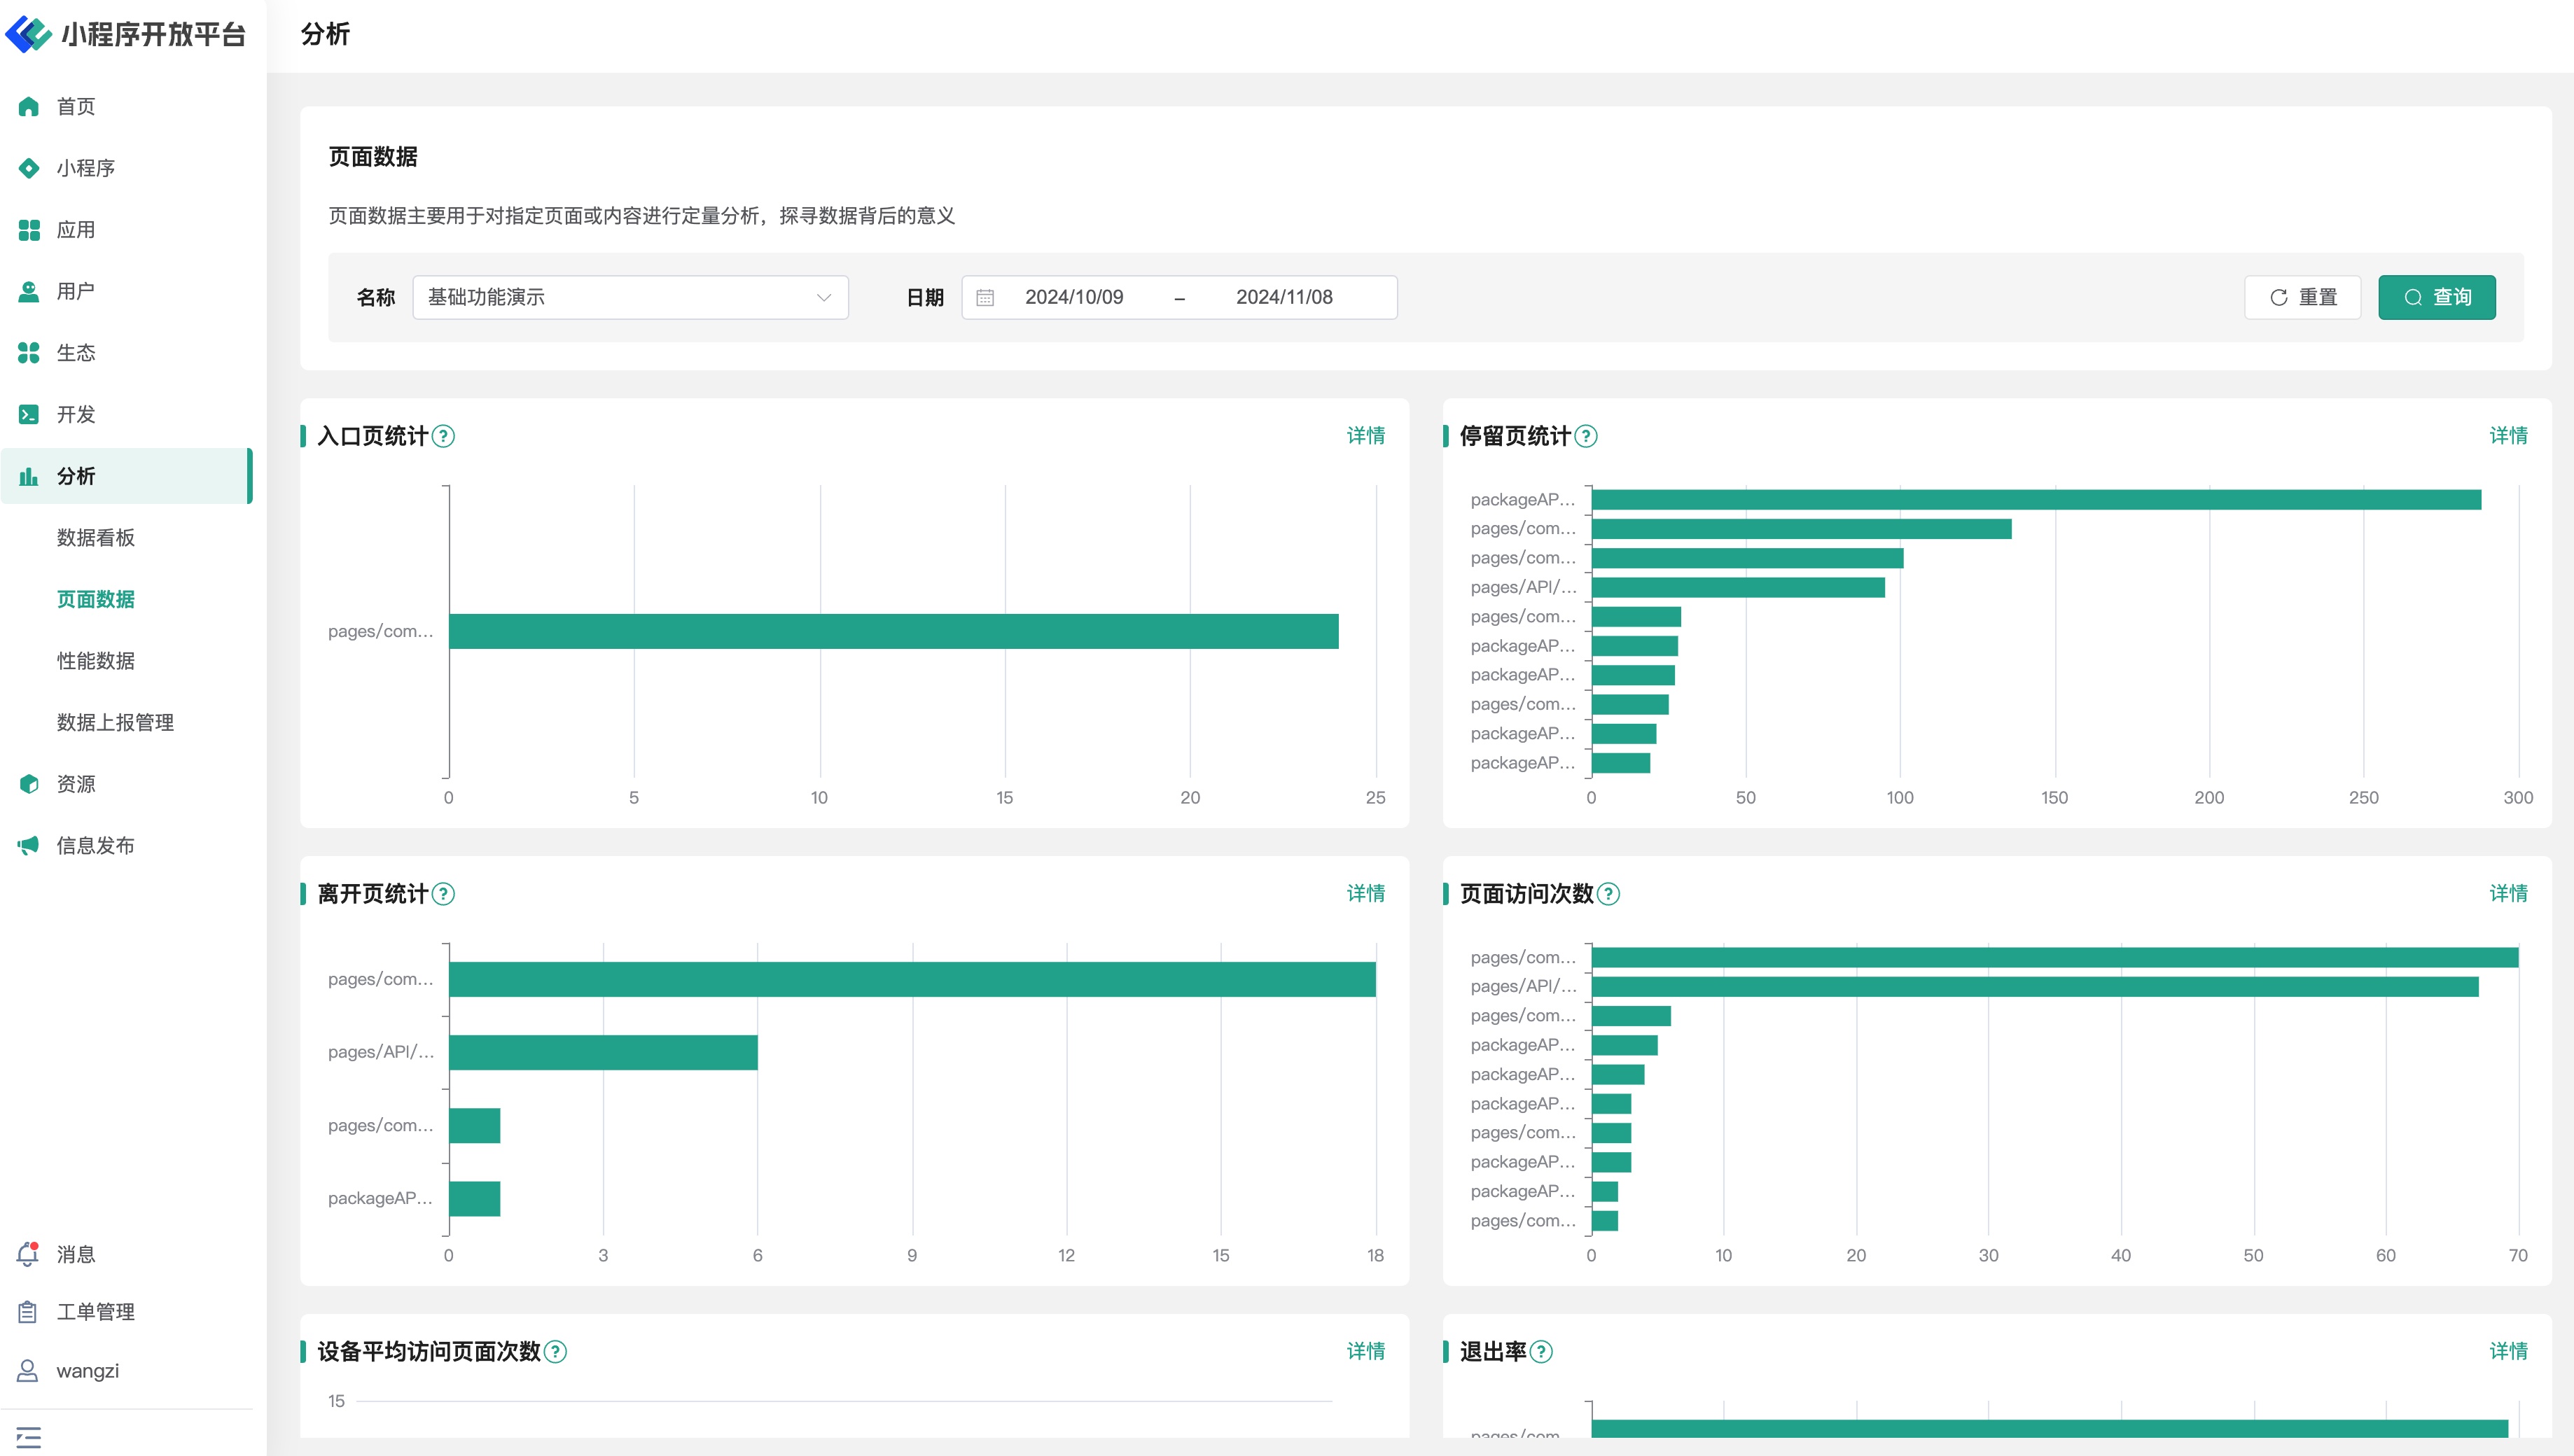The height and width of the screenshot is (1456, 2574).
Task: Click the 小程序 diamond icon in sidebar
Action: pyautogui.click(x=29, y=168)
